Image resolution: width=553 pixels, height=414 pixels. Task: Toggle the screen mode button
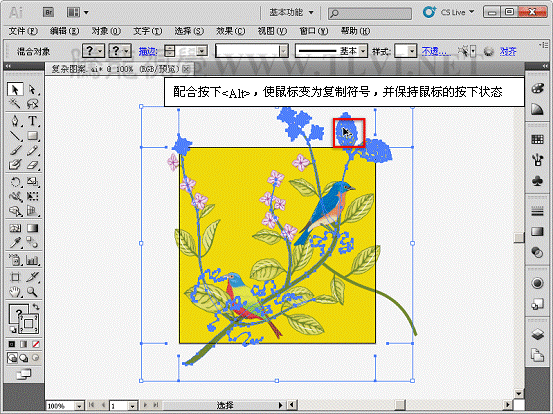23,374
